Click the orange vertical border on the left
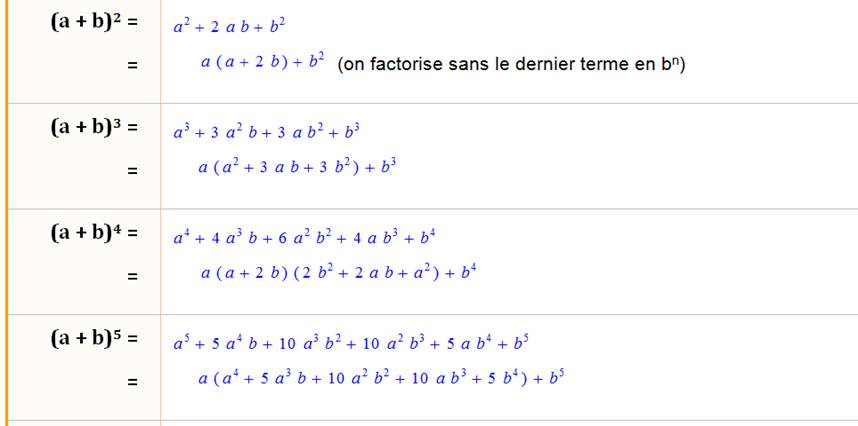 click(6, 213)
